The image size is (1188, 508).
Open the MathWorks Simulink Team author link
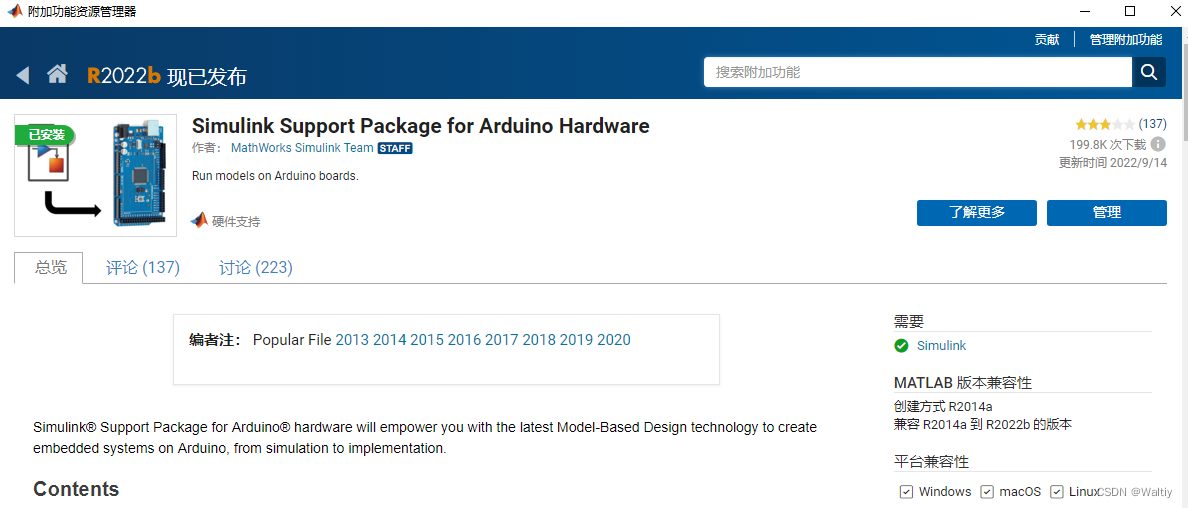[302, 148]
